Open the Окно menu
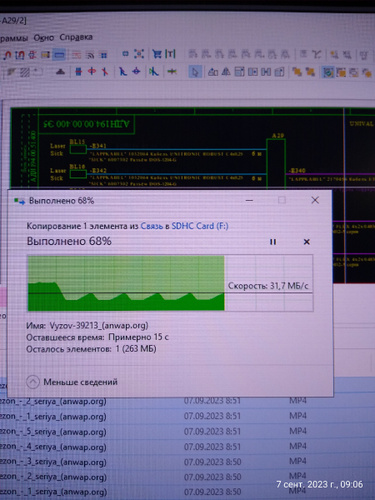Screen dimensions: 375x500 tap(43, 38)
